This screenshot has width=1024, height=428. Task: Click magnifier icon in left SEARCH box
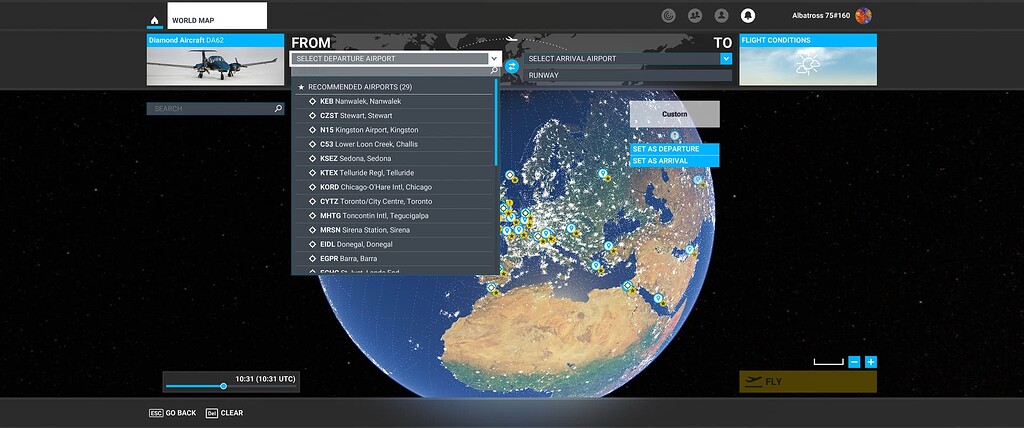[x=278, y=108]
